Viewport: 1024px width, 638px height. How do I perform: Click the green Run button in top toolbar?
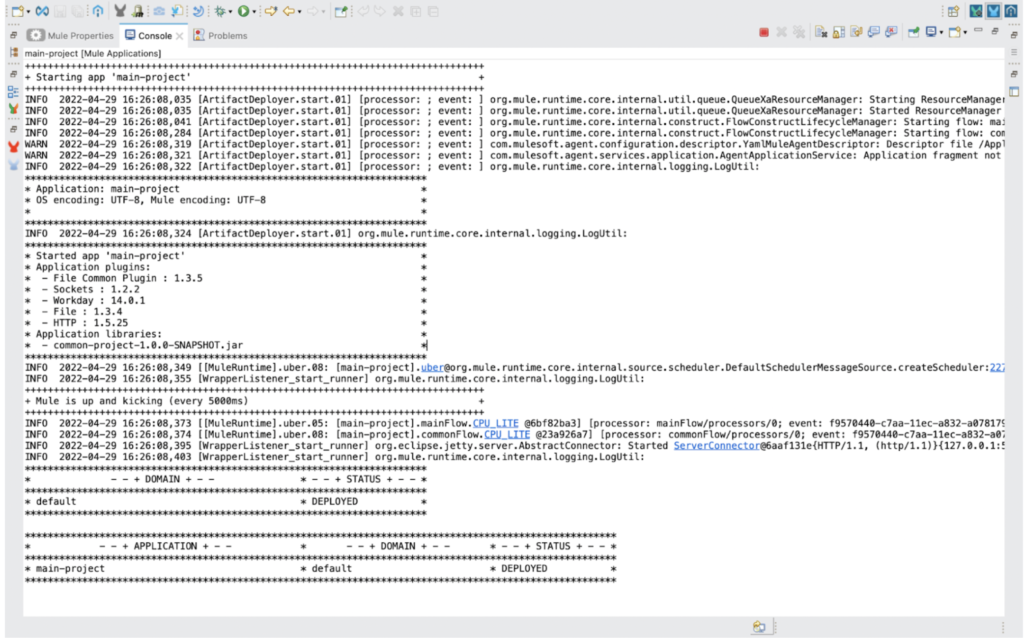(x=243, y=11)
